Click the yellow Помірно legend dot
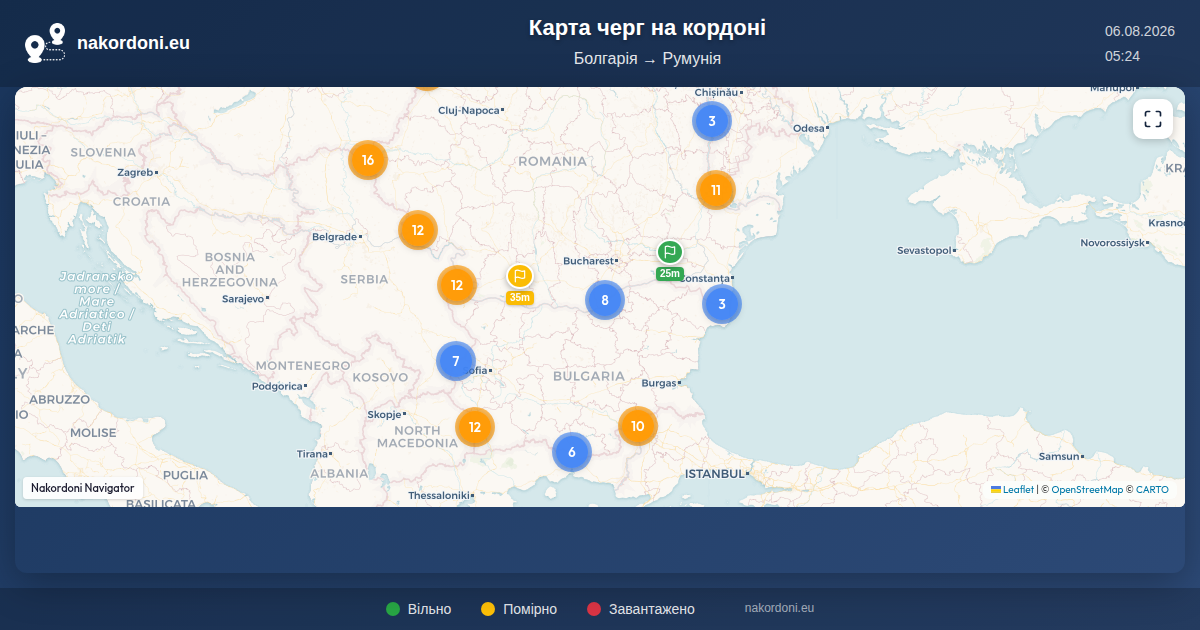 click(x=488, y=609)
